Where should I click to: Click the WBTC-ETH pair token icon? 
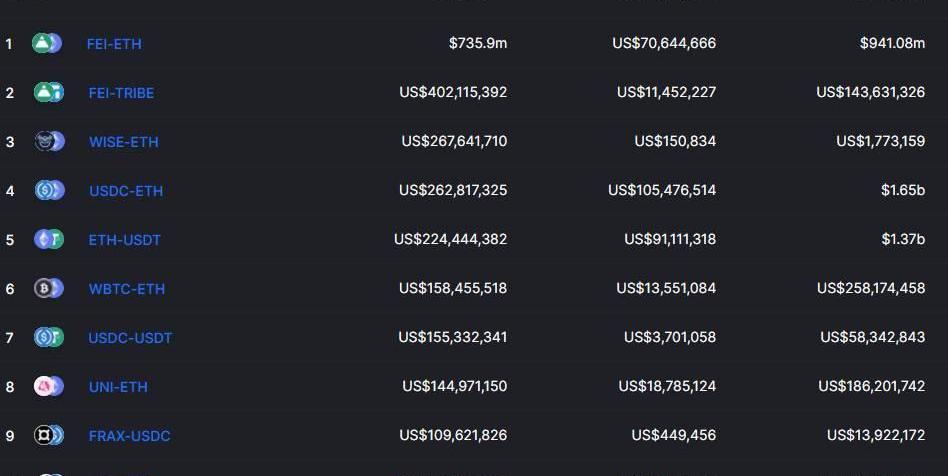[49, 288]
